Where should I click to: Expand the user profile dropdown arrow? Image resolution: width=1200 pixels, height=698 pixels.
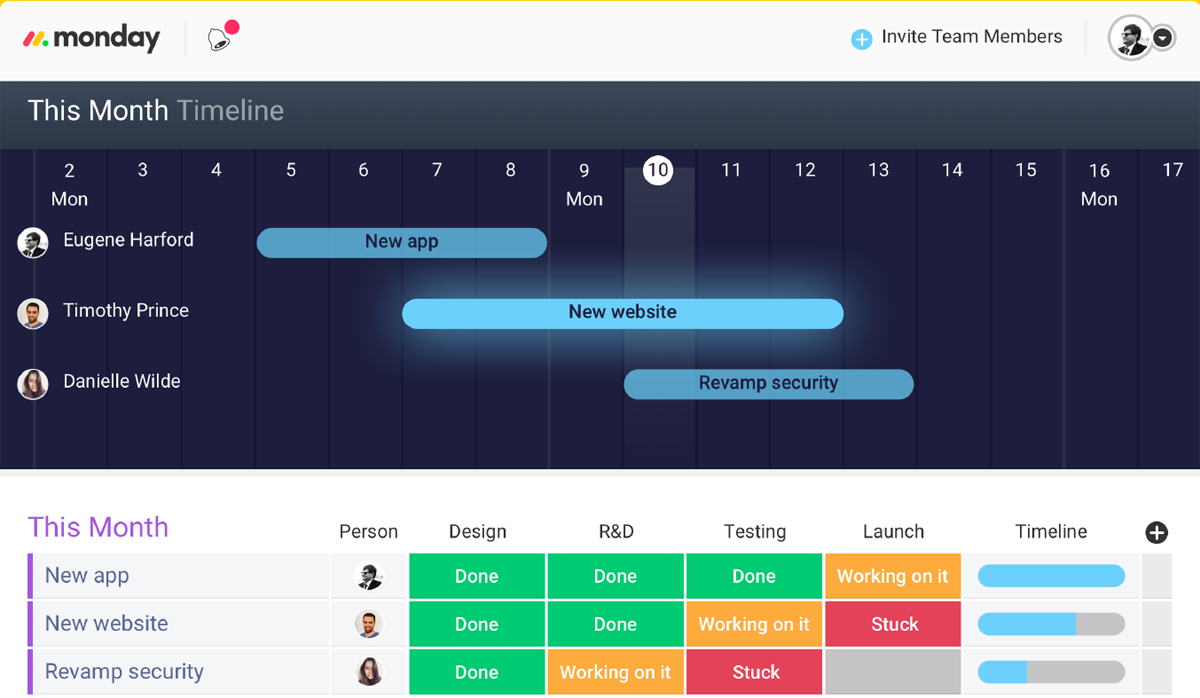click(1162, 38)
